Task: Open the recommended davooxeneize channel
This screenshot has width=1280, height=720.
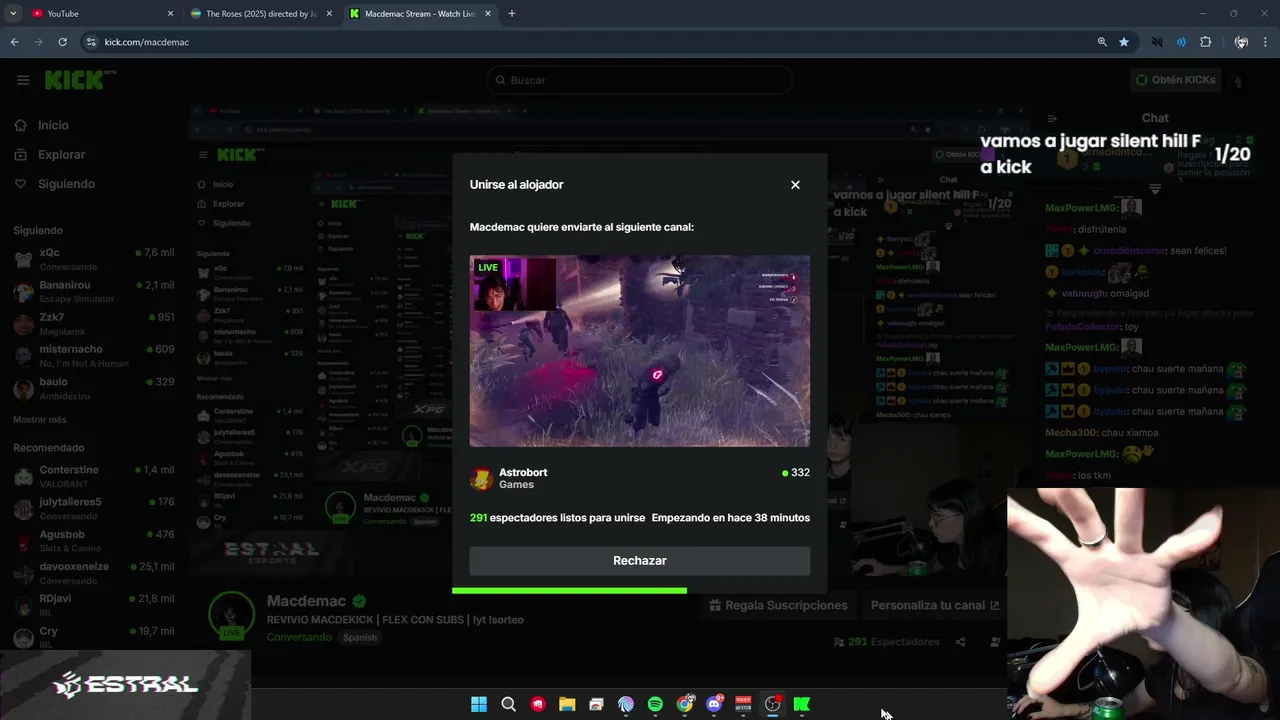Action: click(x=93, y=572)
